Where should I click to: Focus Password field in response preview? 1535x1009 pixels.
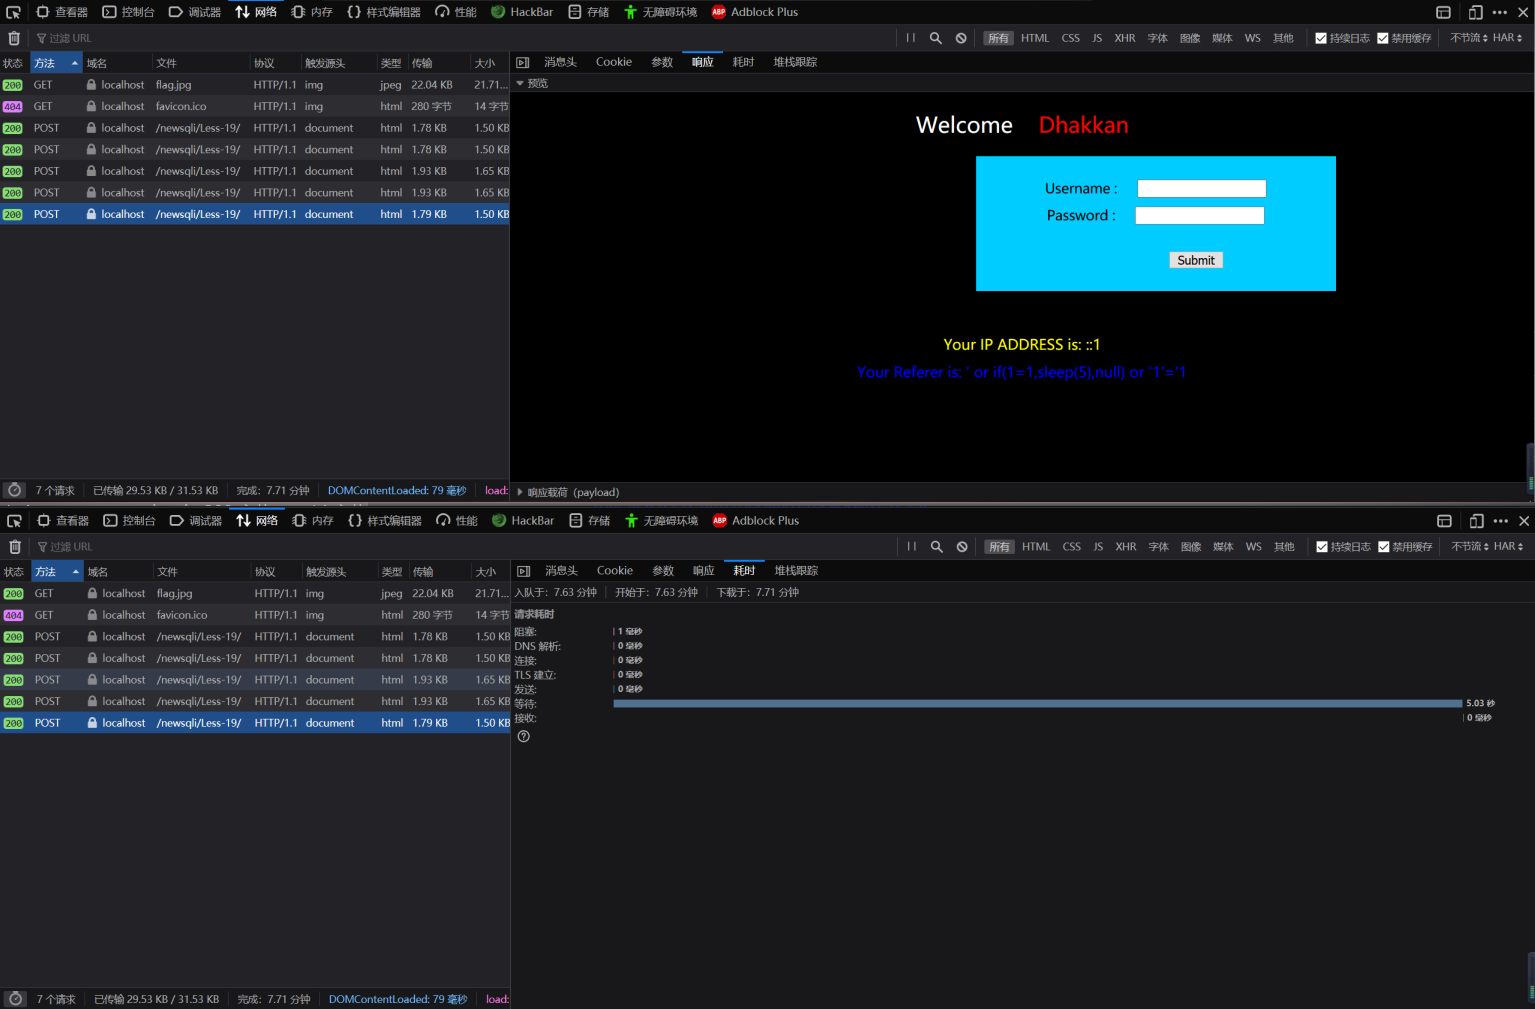1200,216
